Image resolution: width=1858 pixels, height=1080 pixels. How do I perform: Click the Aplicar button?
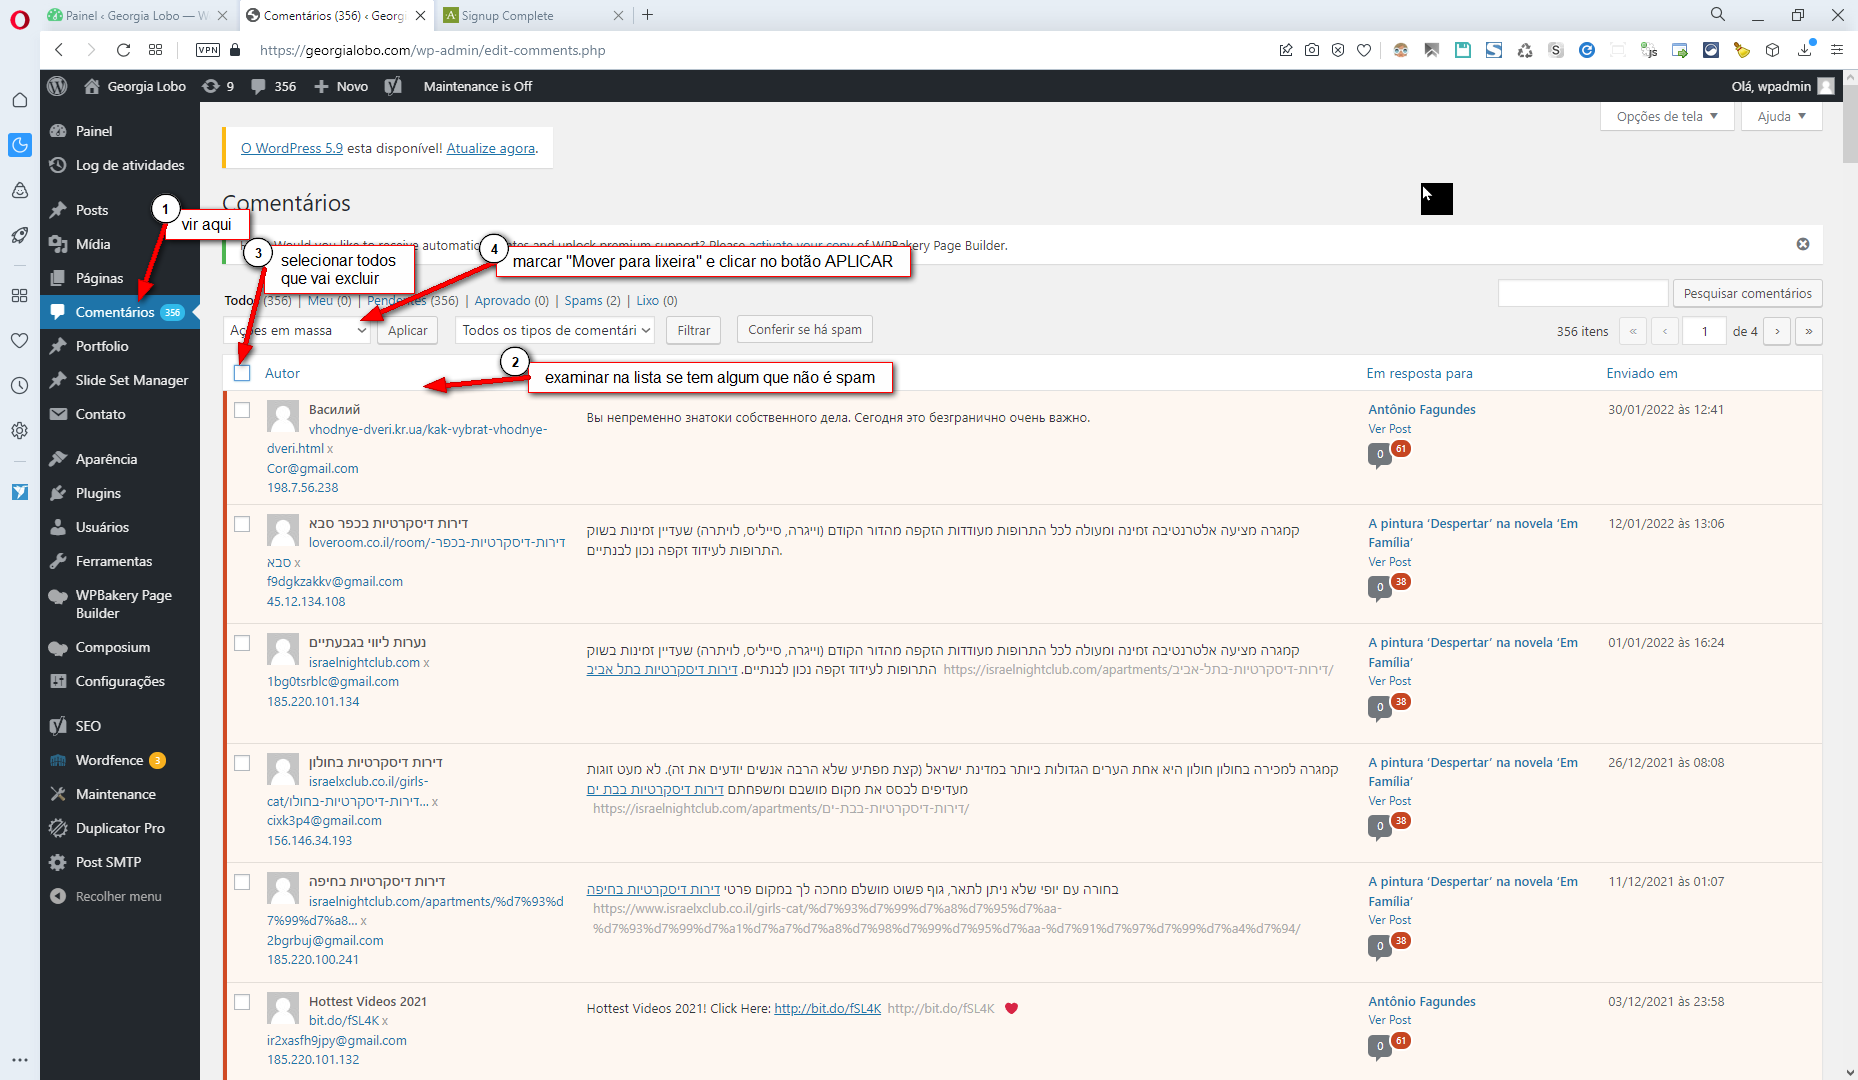pos(408,330)
